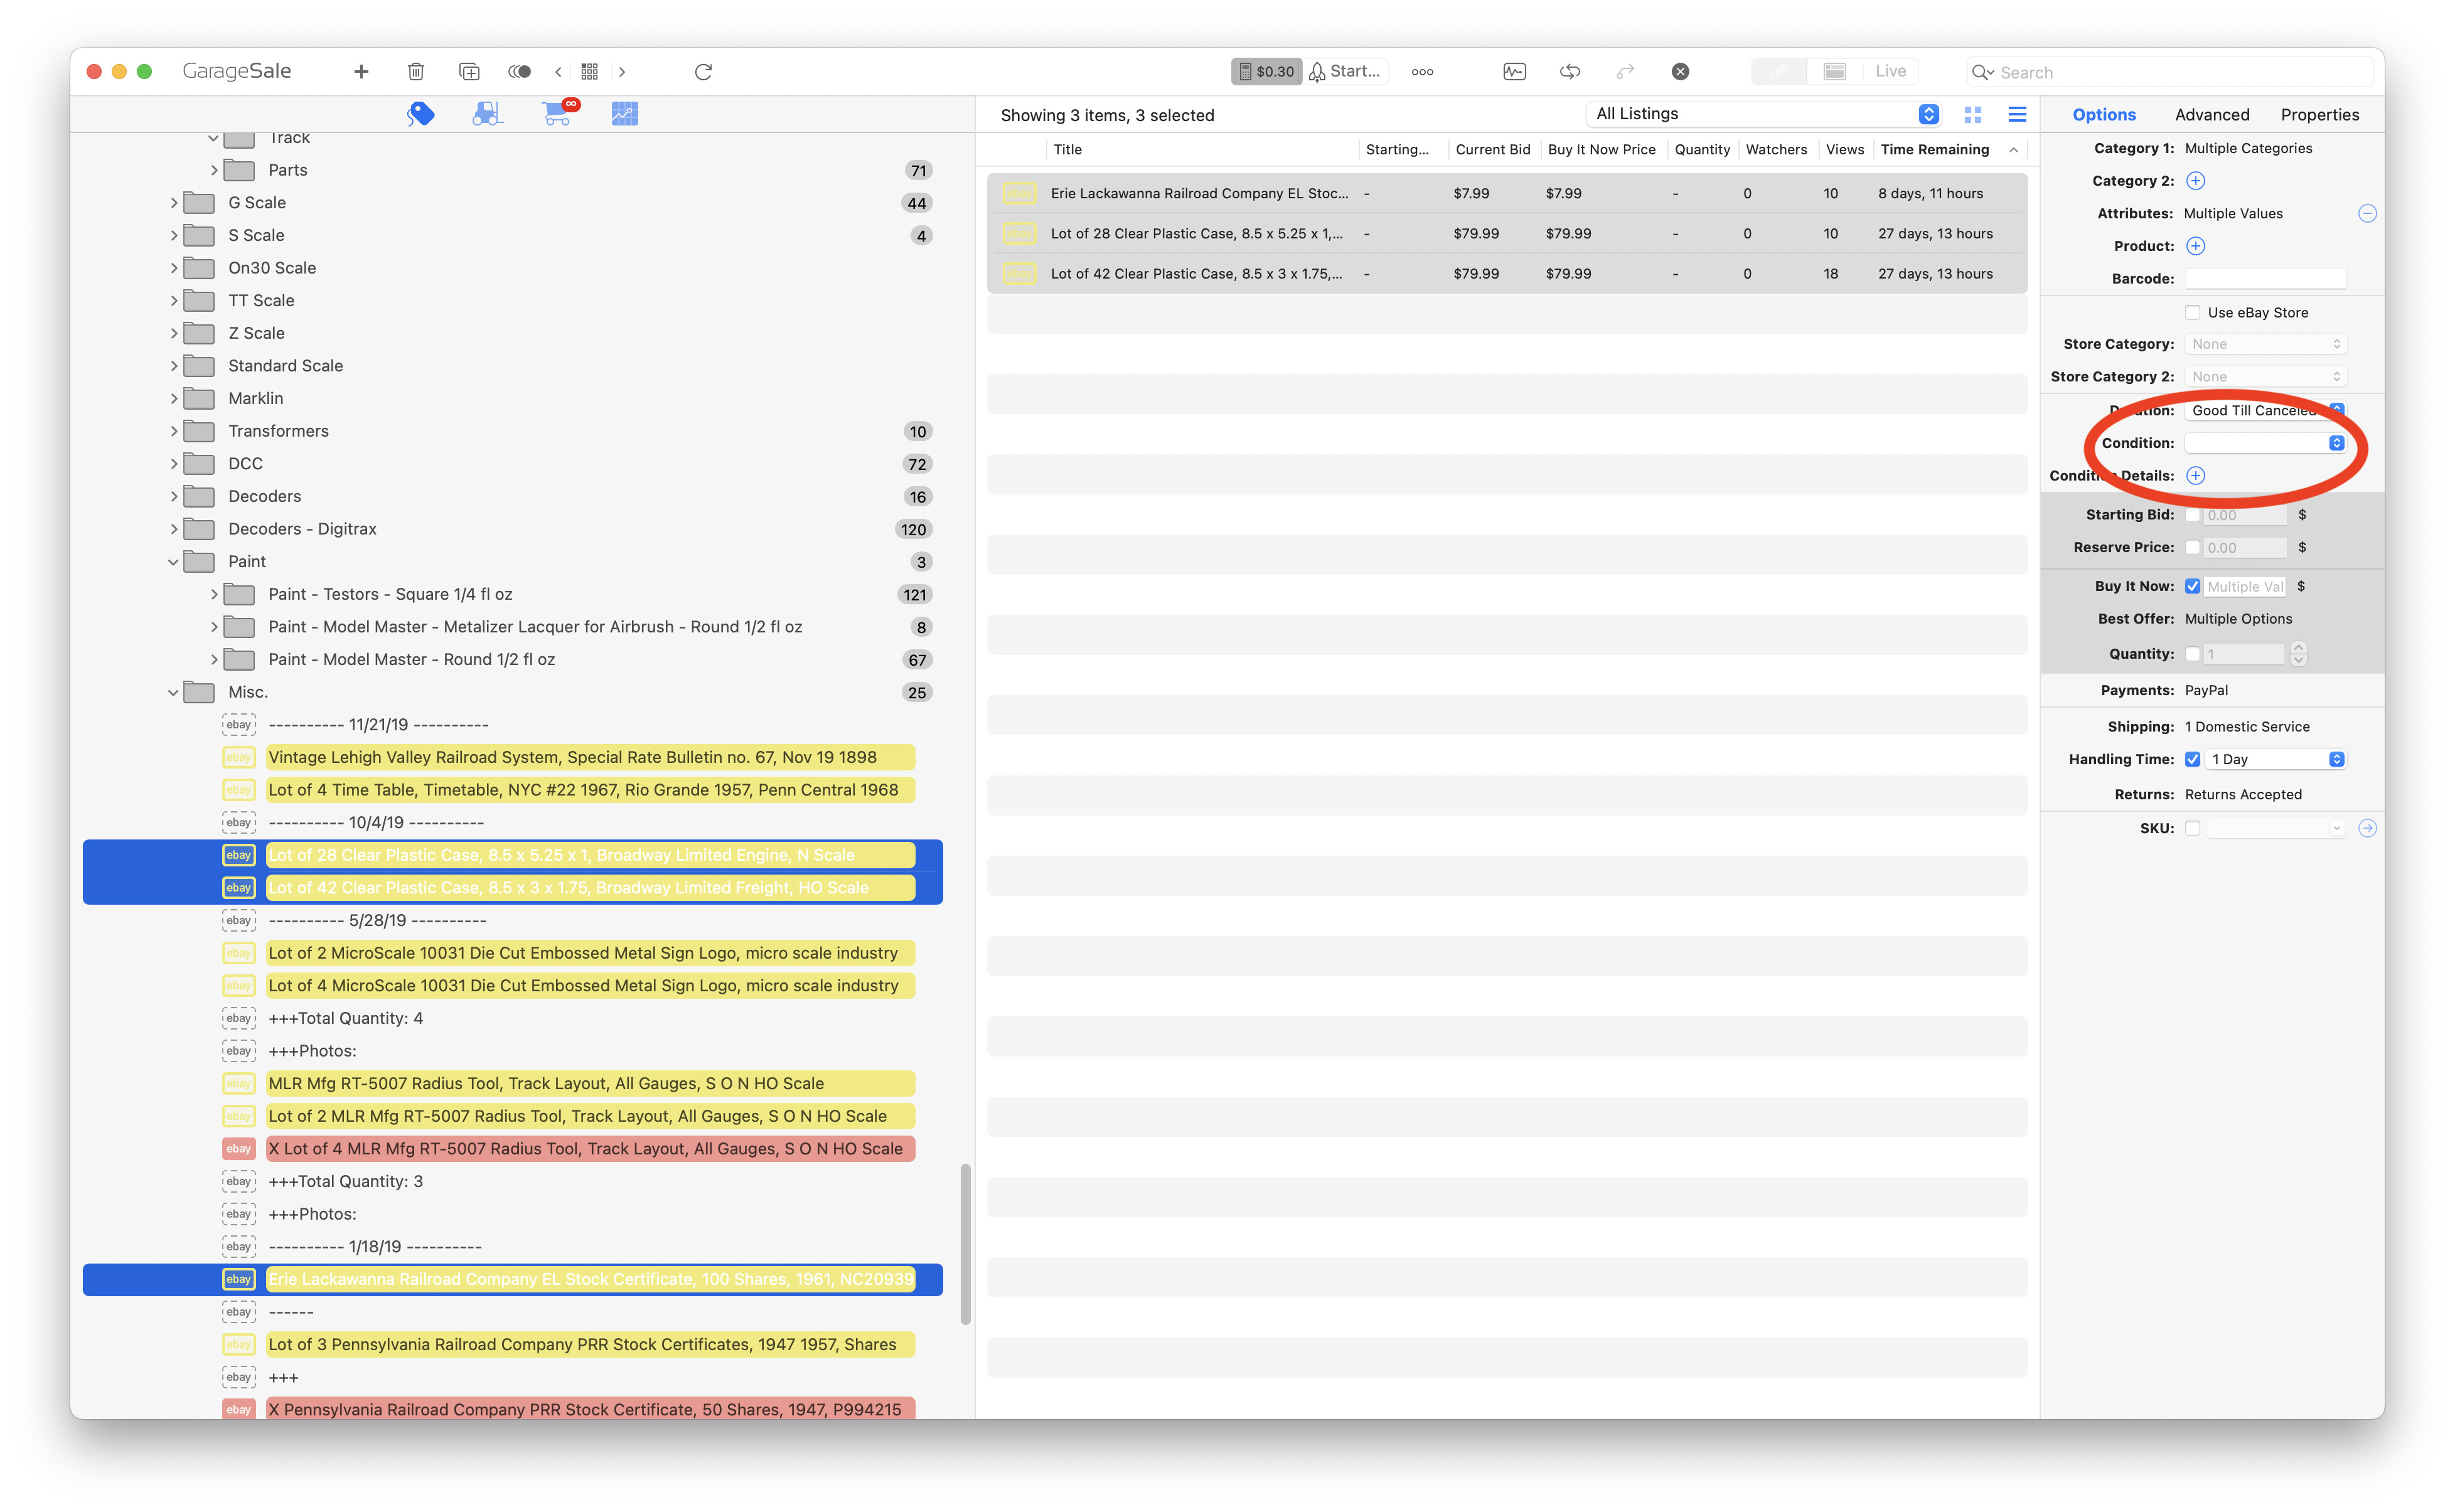Open the reports chart section icon
The height and width of the screenshot is (1512, 2455).
tap(624, 113)
